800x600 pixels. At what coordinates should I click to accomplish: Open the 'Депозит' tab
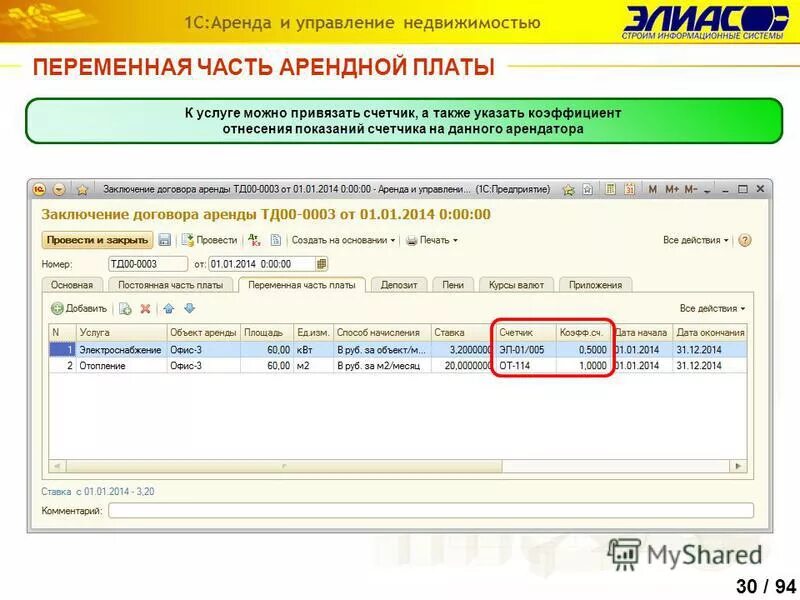click(x=399, y=285)
